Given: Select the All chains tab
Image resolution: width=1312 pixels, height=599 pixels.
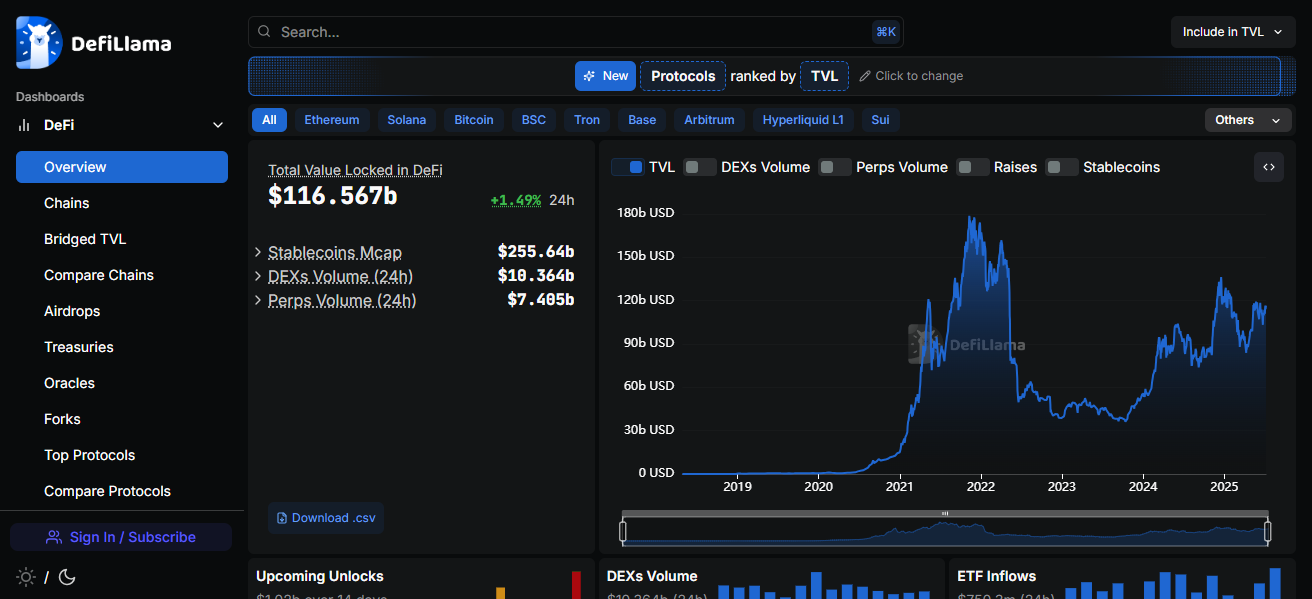Looking at the screenshot, I should tap(269, 120).
